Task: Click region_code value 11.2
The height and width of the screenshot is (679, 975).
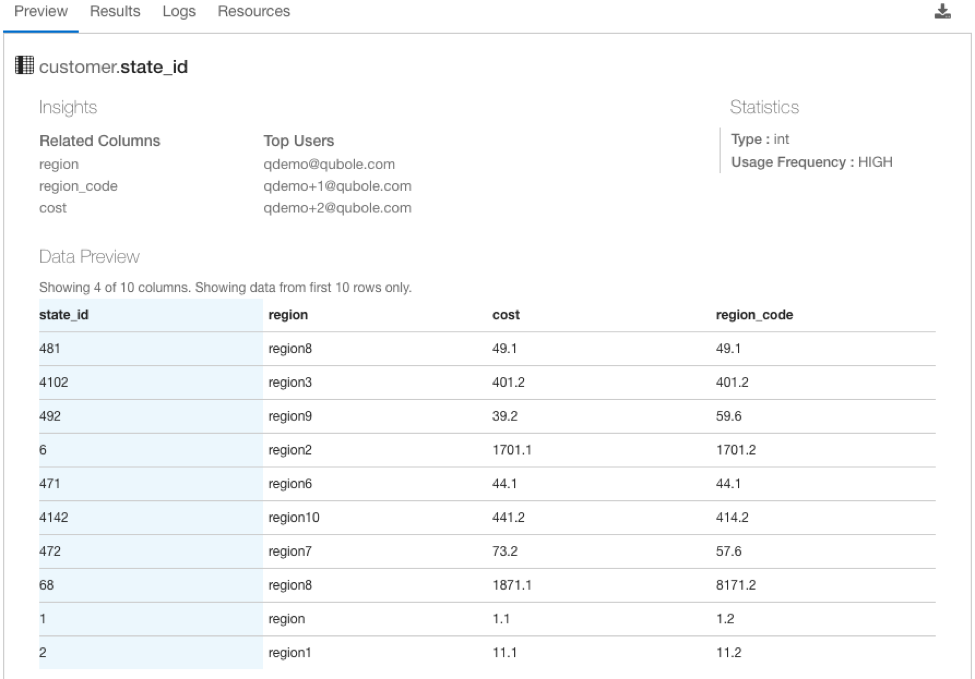Action: point(728,652)
